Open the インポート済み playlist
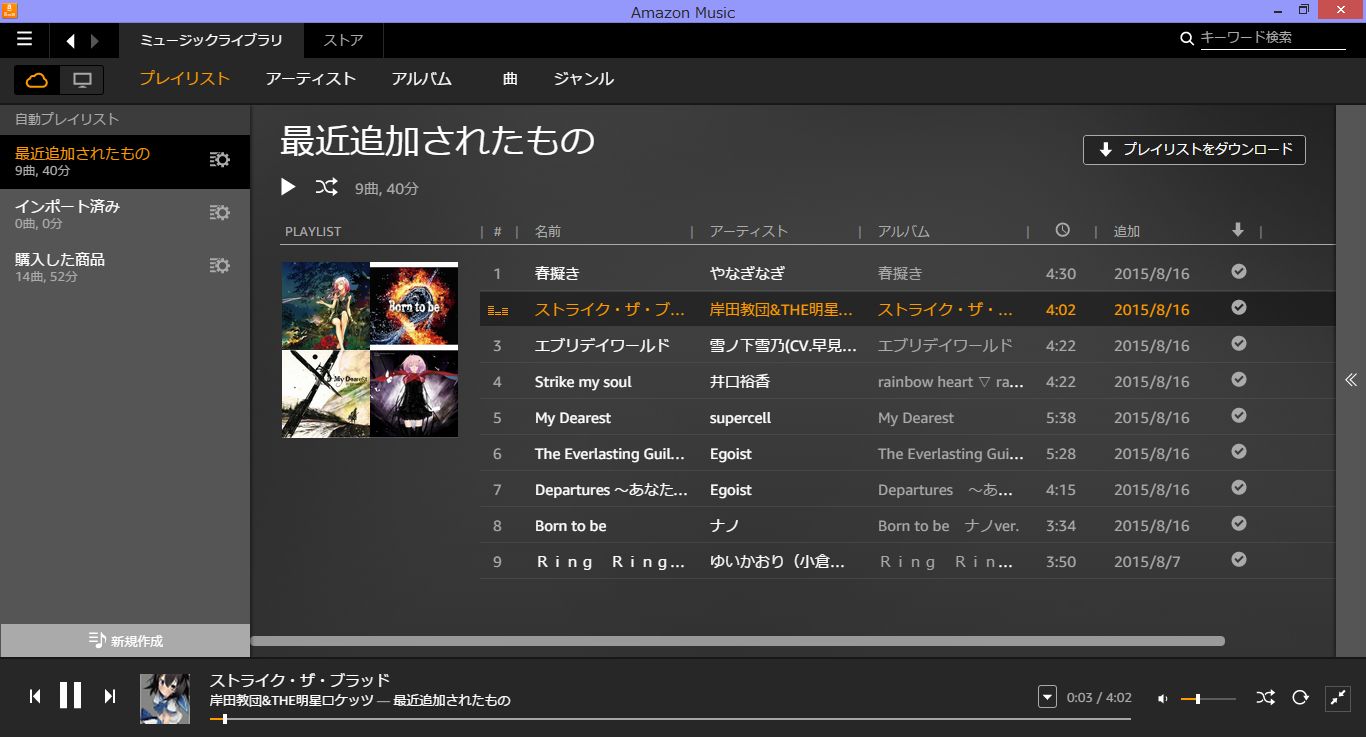 [125, 214]
